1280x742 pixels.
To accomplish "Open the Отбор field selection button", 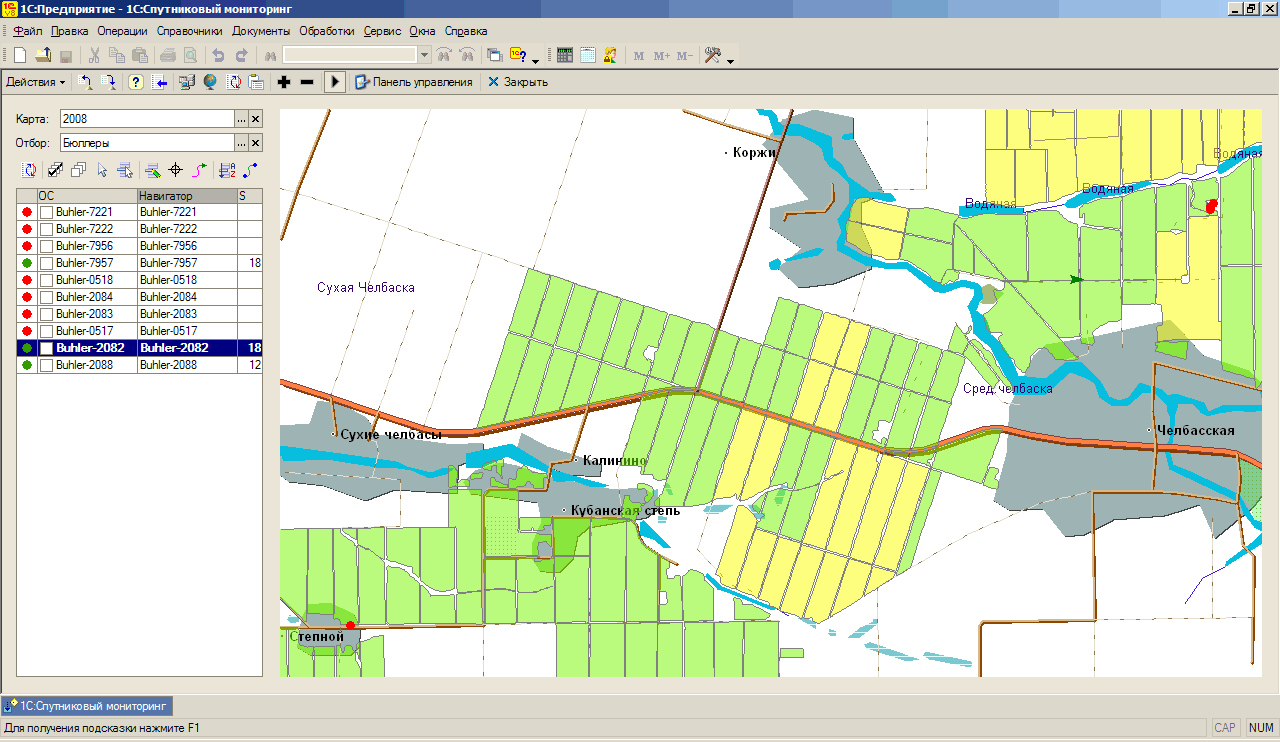I will [241, 142].
